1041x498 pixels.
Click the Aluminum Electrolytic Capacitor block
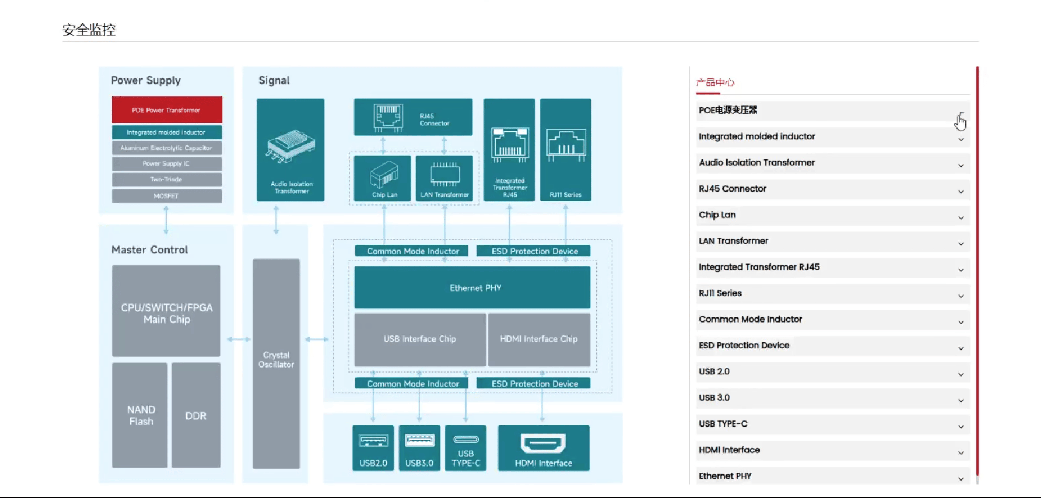[167, 148]
